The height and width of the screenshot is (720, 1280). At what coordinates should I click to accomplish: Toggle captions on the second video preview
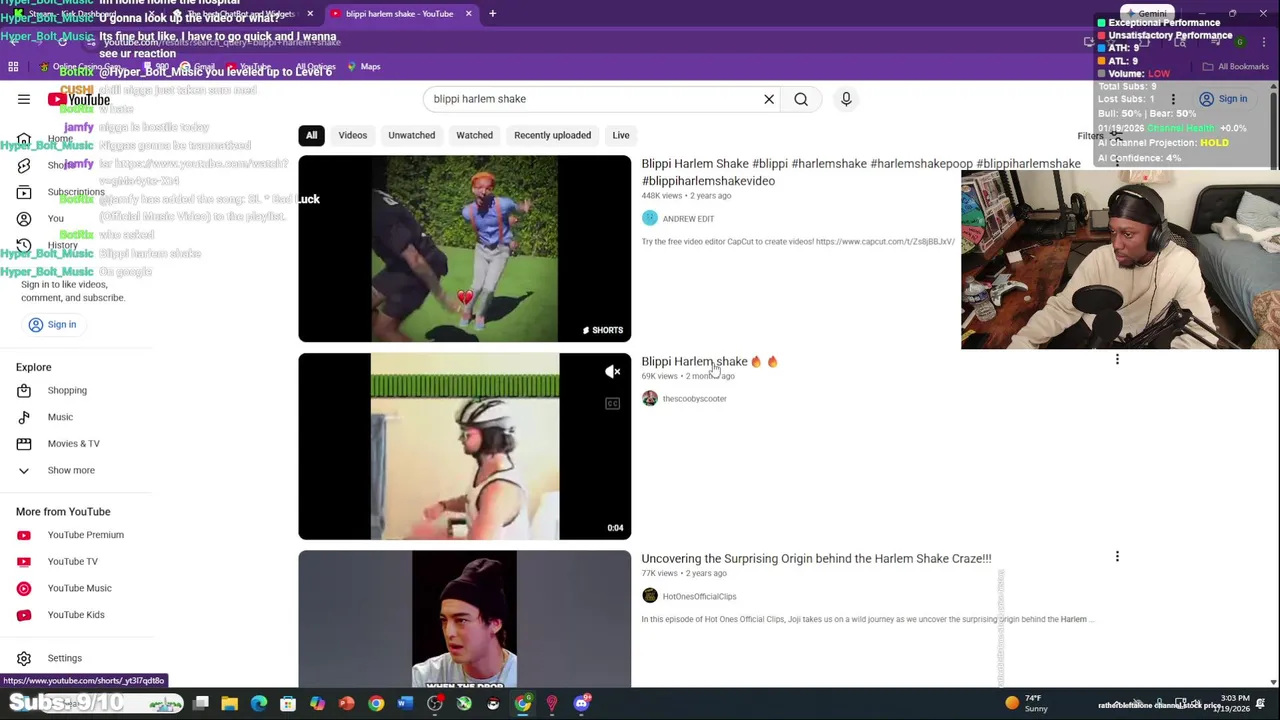(613, 403)
